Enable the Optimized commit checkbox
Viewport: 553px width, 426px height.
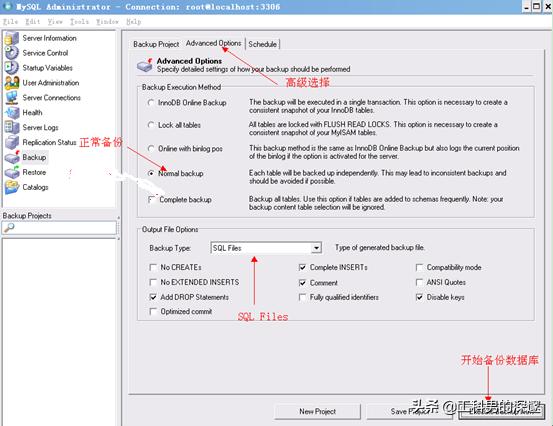[x=153, y=311]
